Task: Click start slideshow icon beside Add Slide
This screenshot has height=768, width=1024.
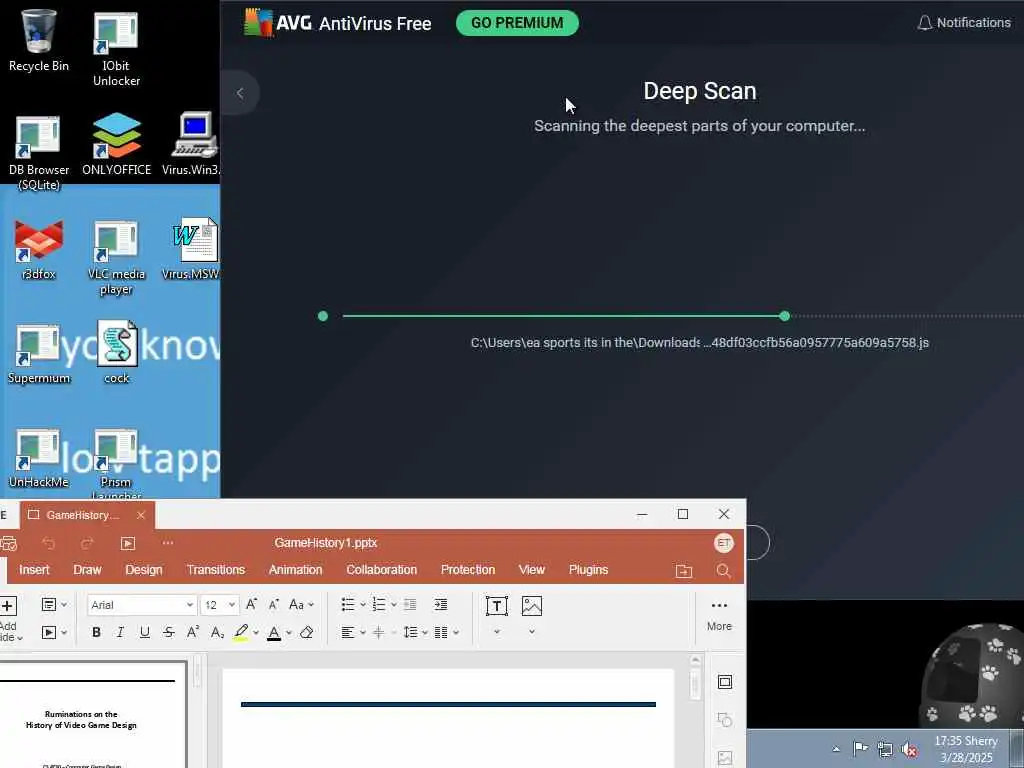Action: coord(49,632)
